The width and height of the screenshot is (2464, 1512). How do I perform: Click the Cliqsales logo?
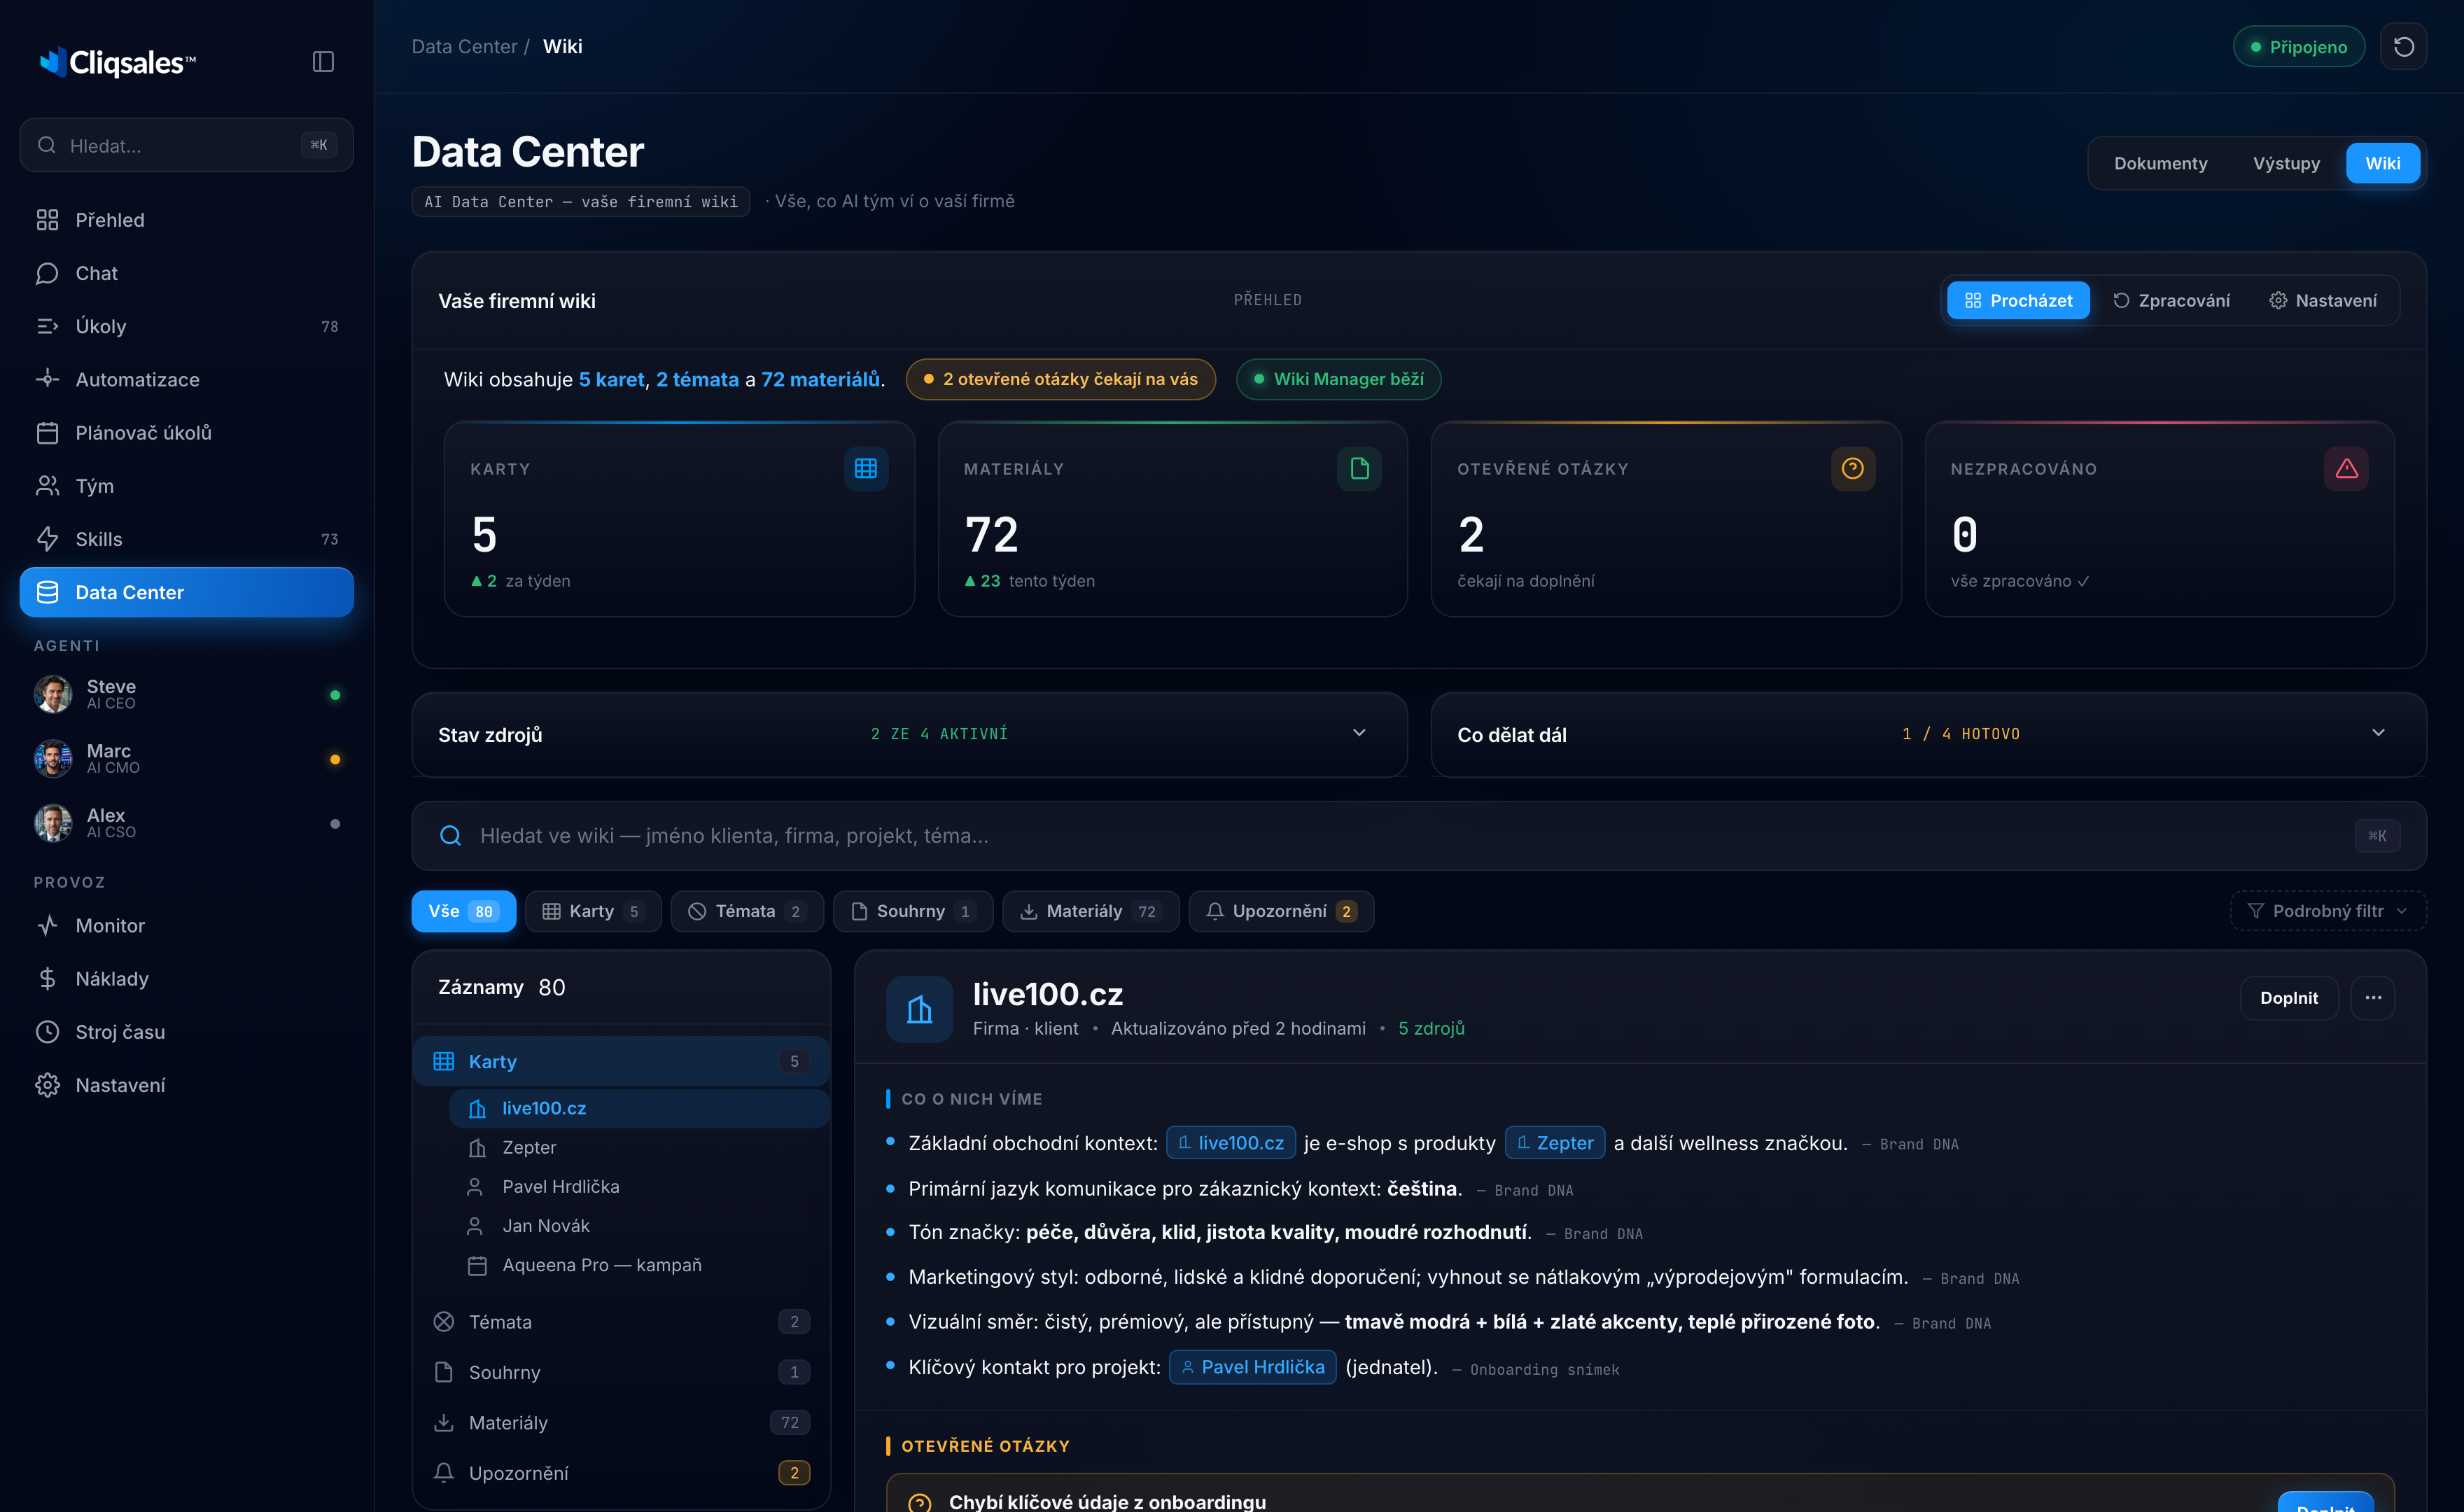tap(117, 62)
